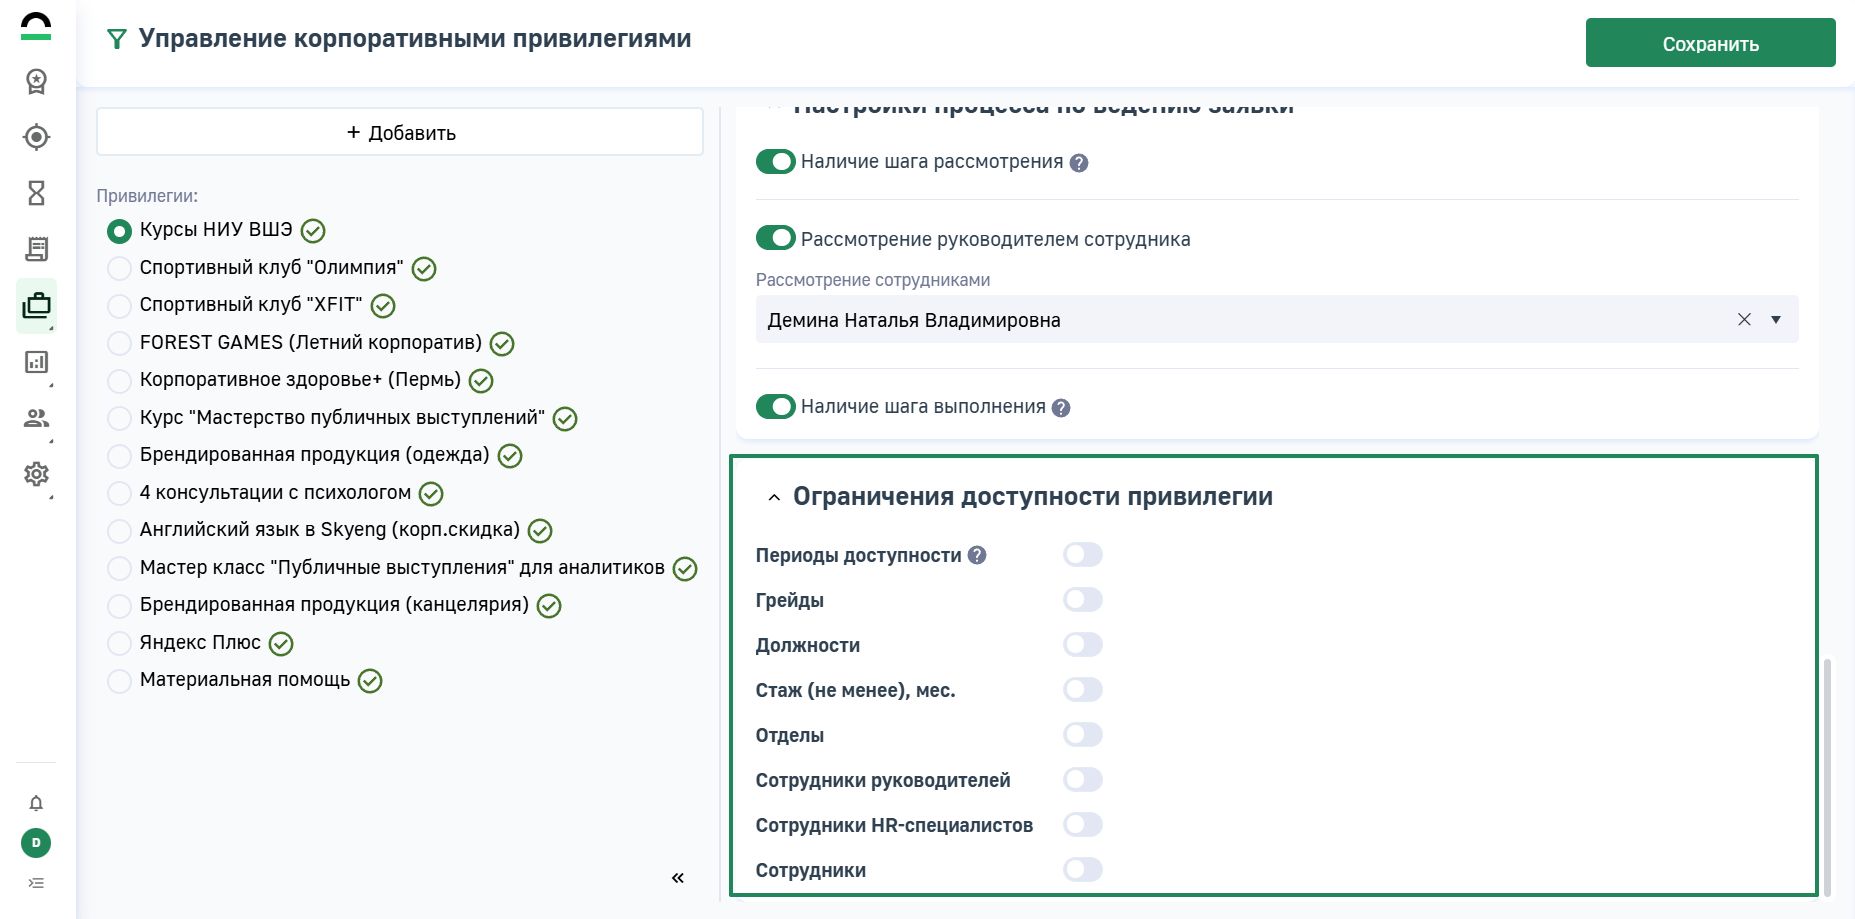Click the Сохранить button
Screen dimensions: 1855x919
point(1710,43)
